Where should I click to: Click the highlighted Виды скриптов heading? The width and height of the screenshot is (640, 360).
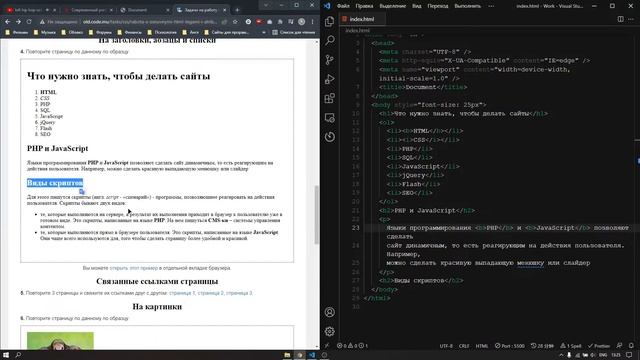[55, 183]
